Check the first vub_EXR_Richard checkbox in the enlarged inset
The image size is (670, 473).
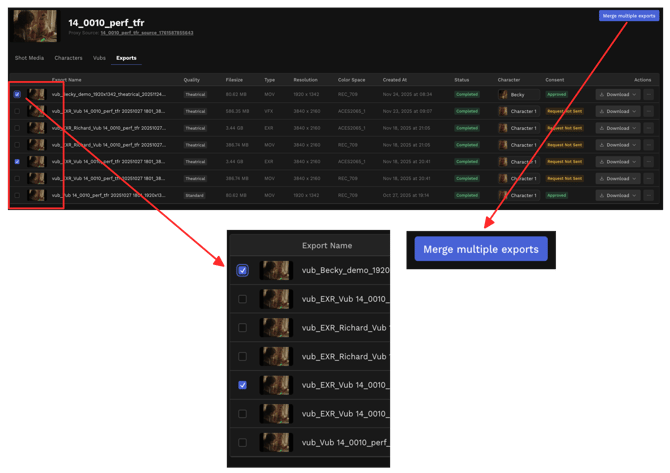pyautogui.click(x=243, y=327)
